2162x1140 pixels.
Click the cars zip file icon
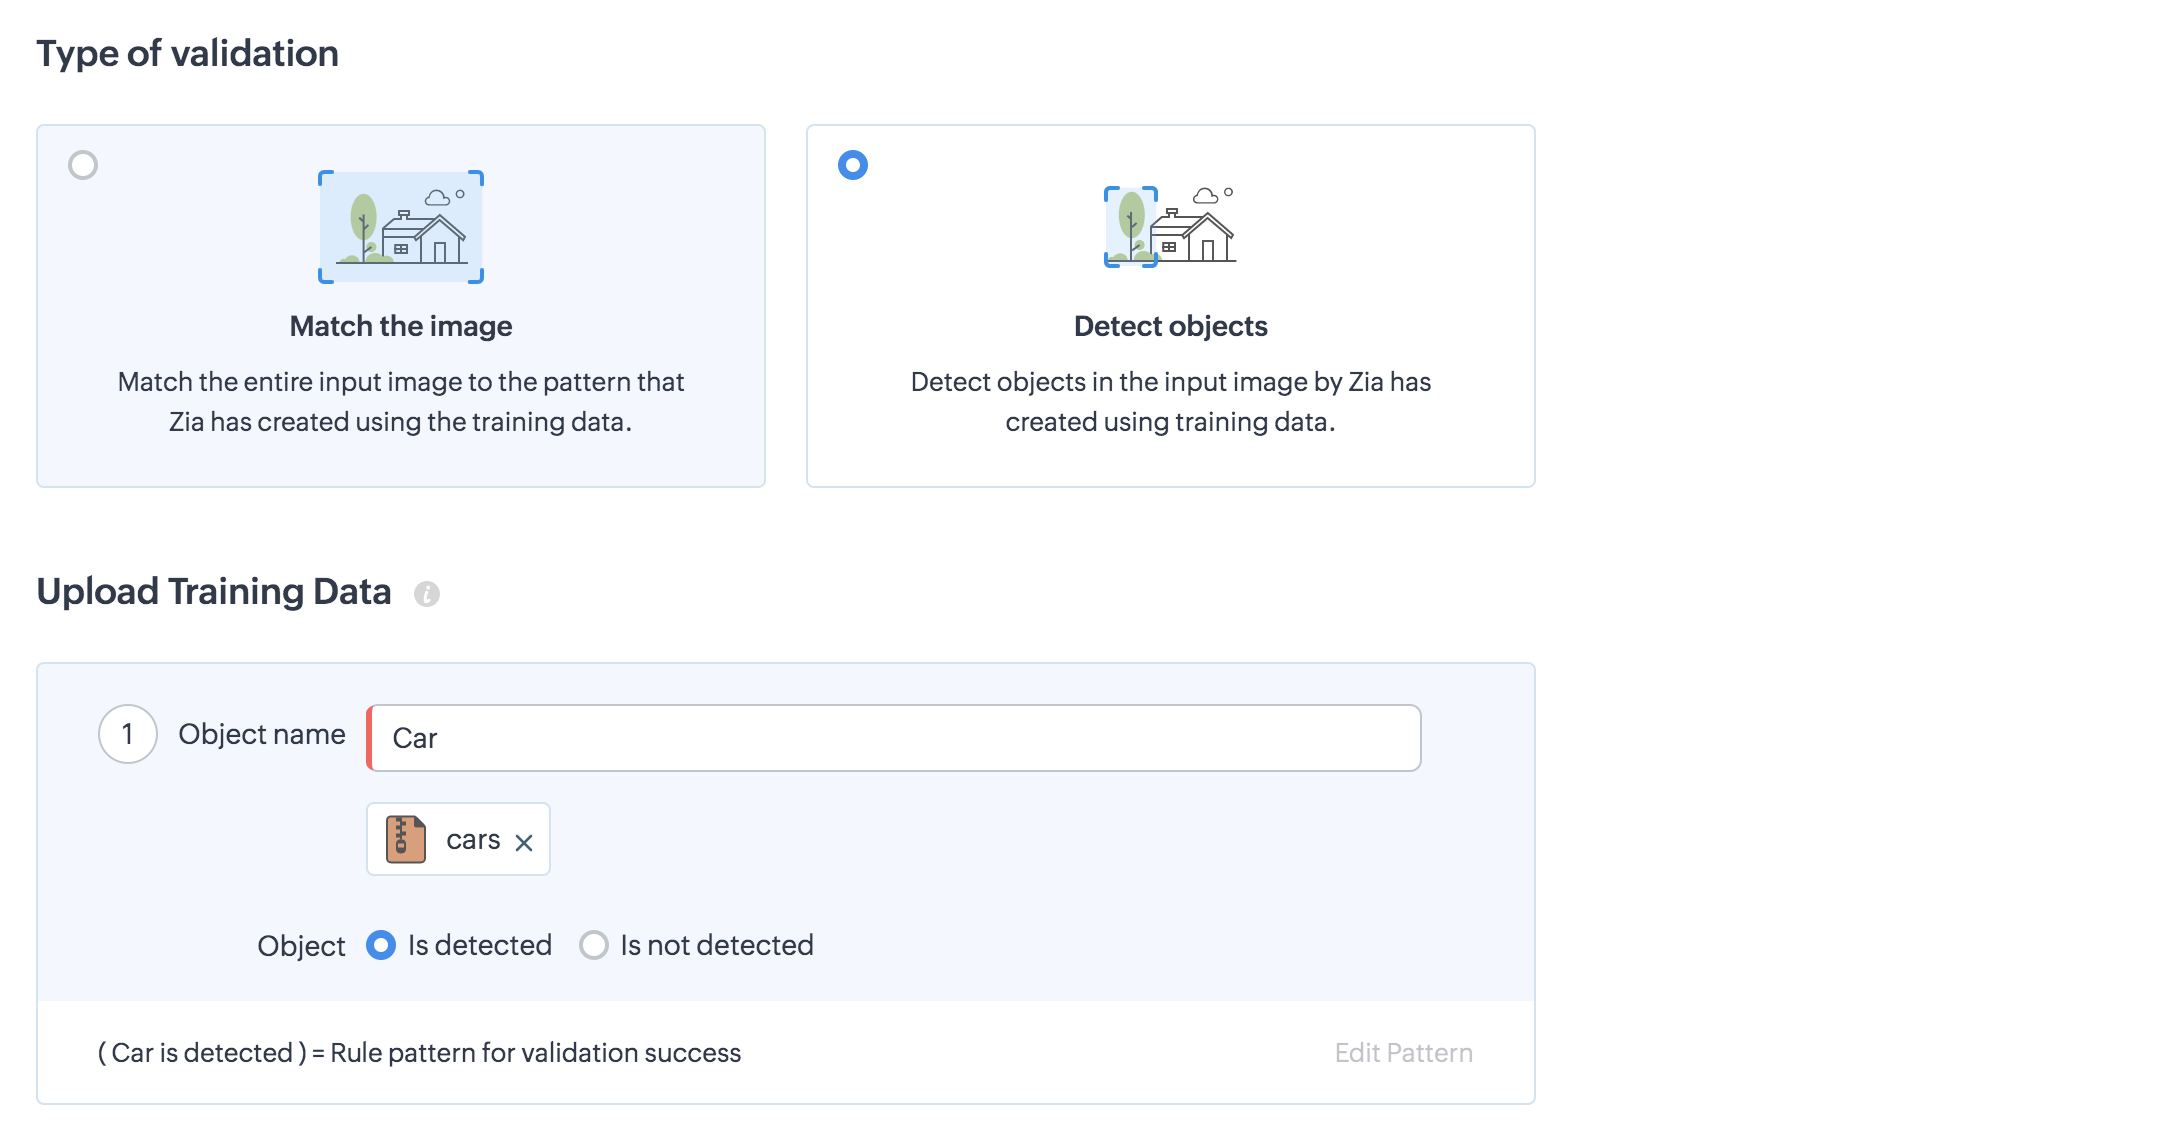(x=406, y=839)
